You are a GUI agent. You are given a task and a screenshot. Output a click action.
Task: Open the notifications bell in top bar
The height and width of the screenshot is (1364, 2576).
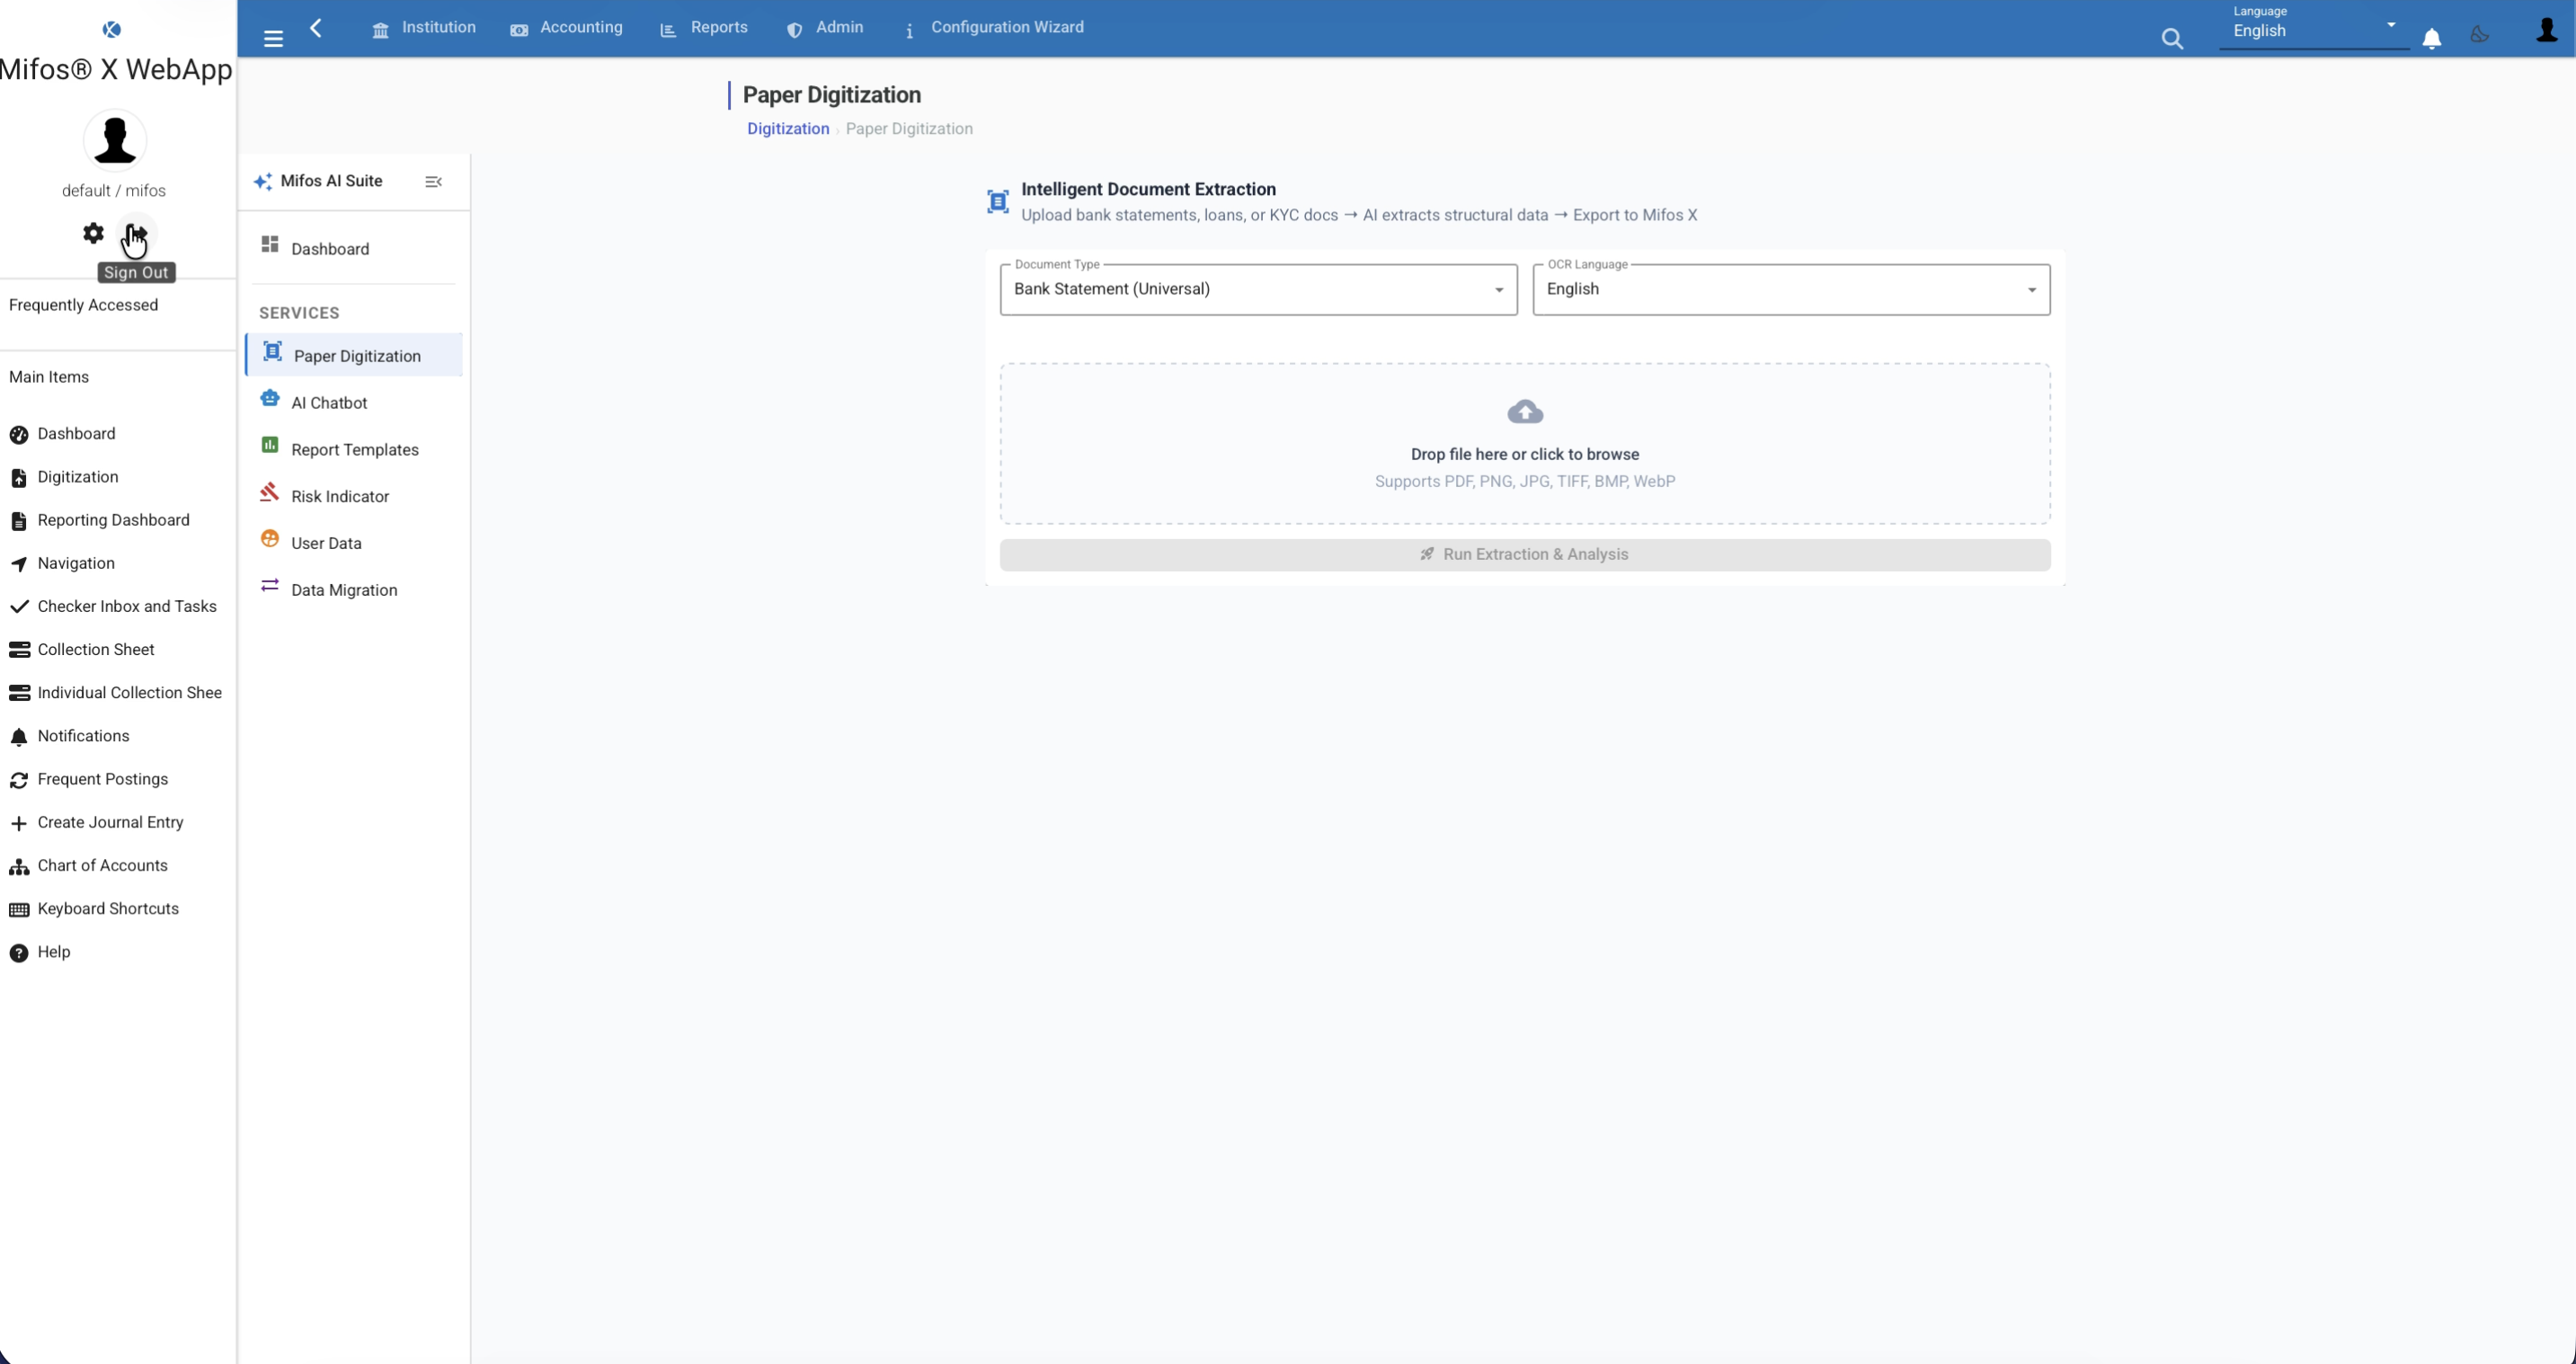tap(2432, 38)
